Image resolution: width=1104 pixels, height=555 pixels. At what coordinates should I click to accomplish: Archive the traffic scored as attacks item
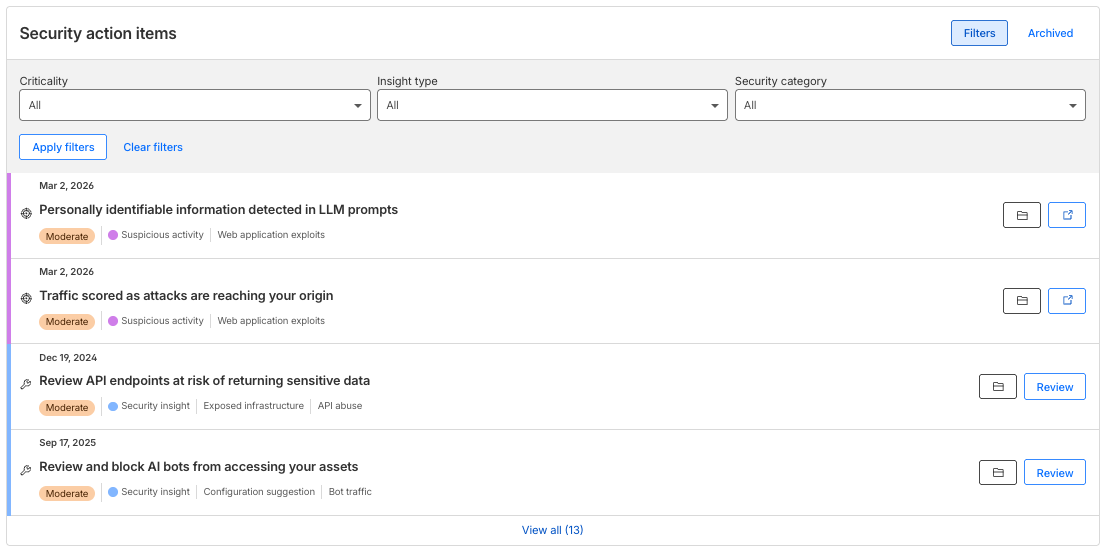(1021, 301)
